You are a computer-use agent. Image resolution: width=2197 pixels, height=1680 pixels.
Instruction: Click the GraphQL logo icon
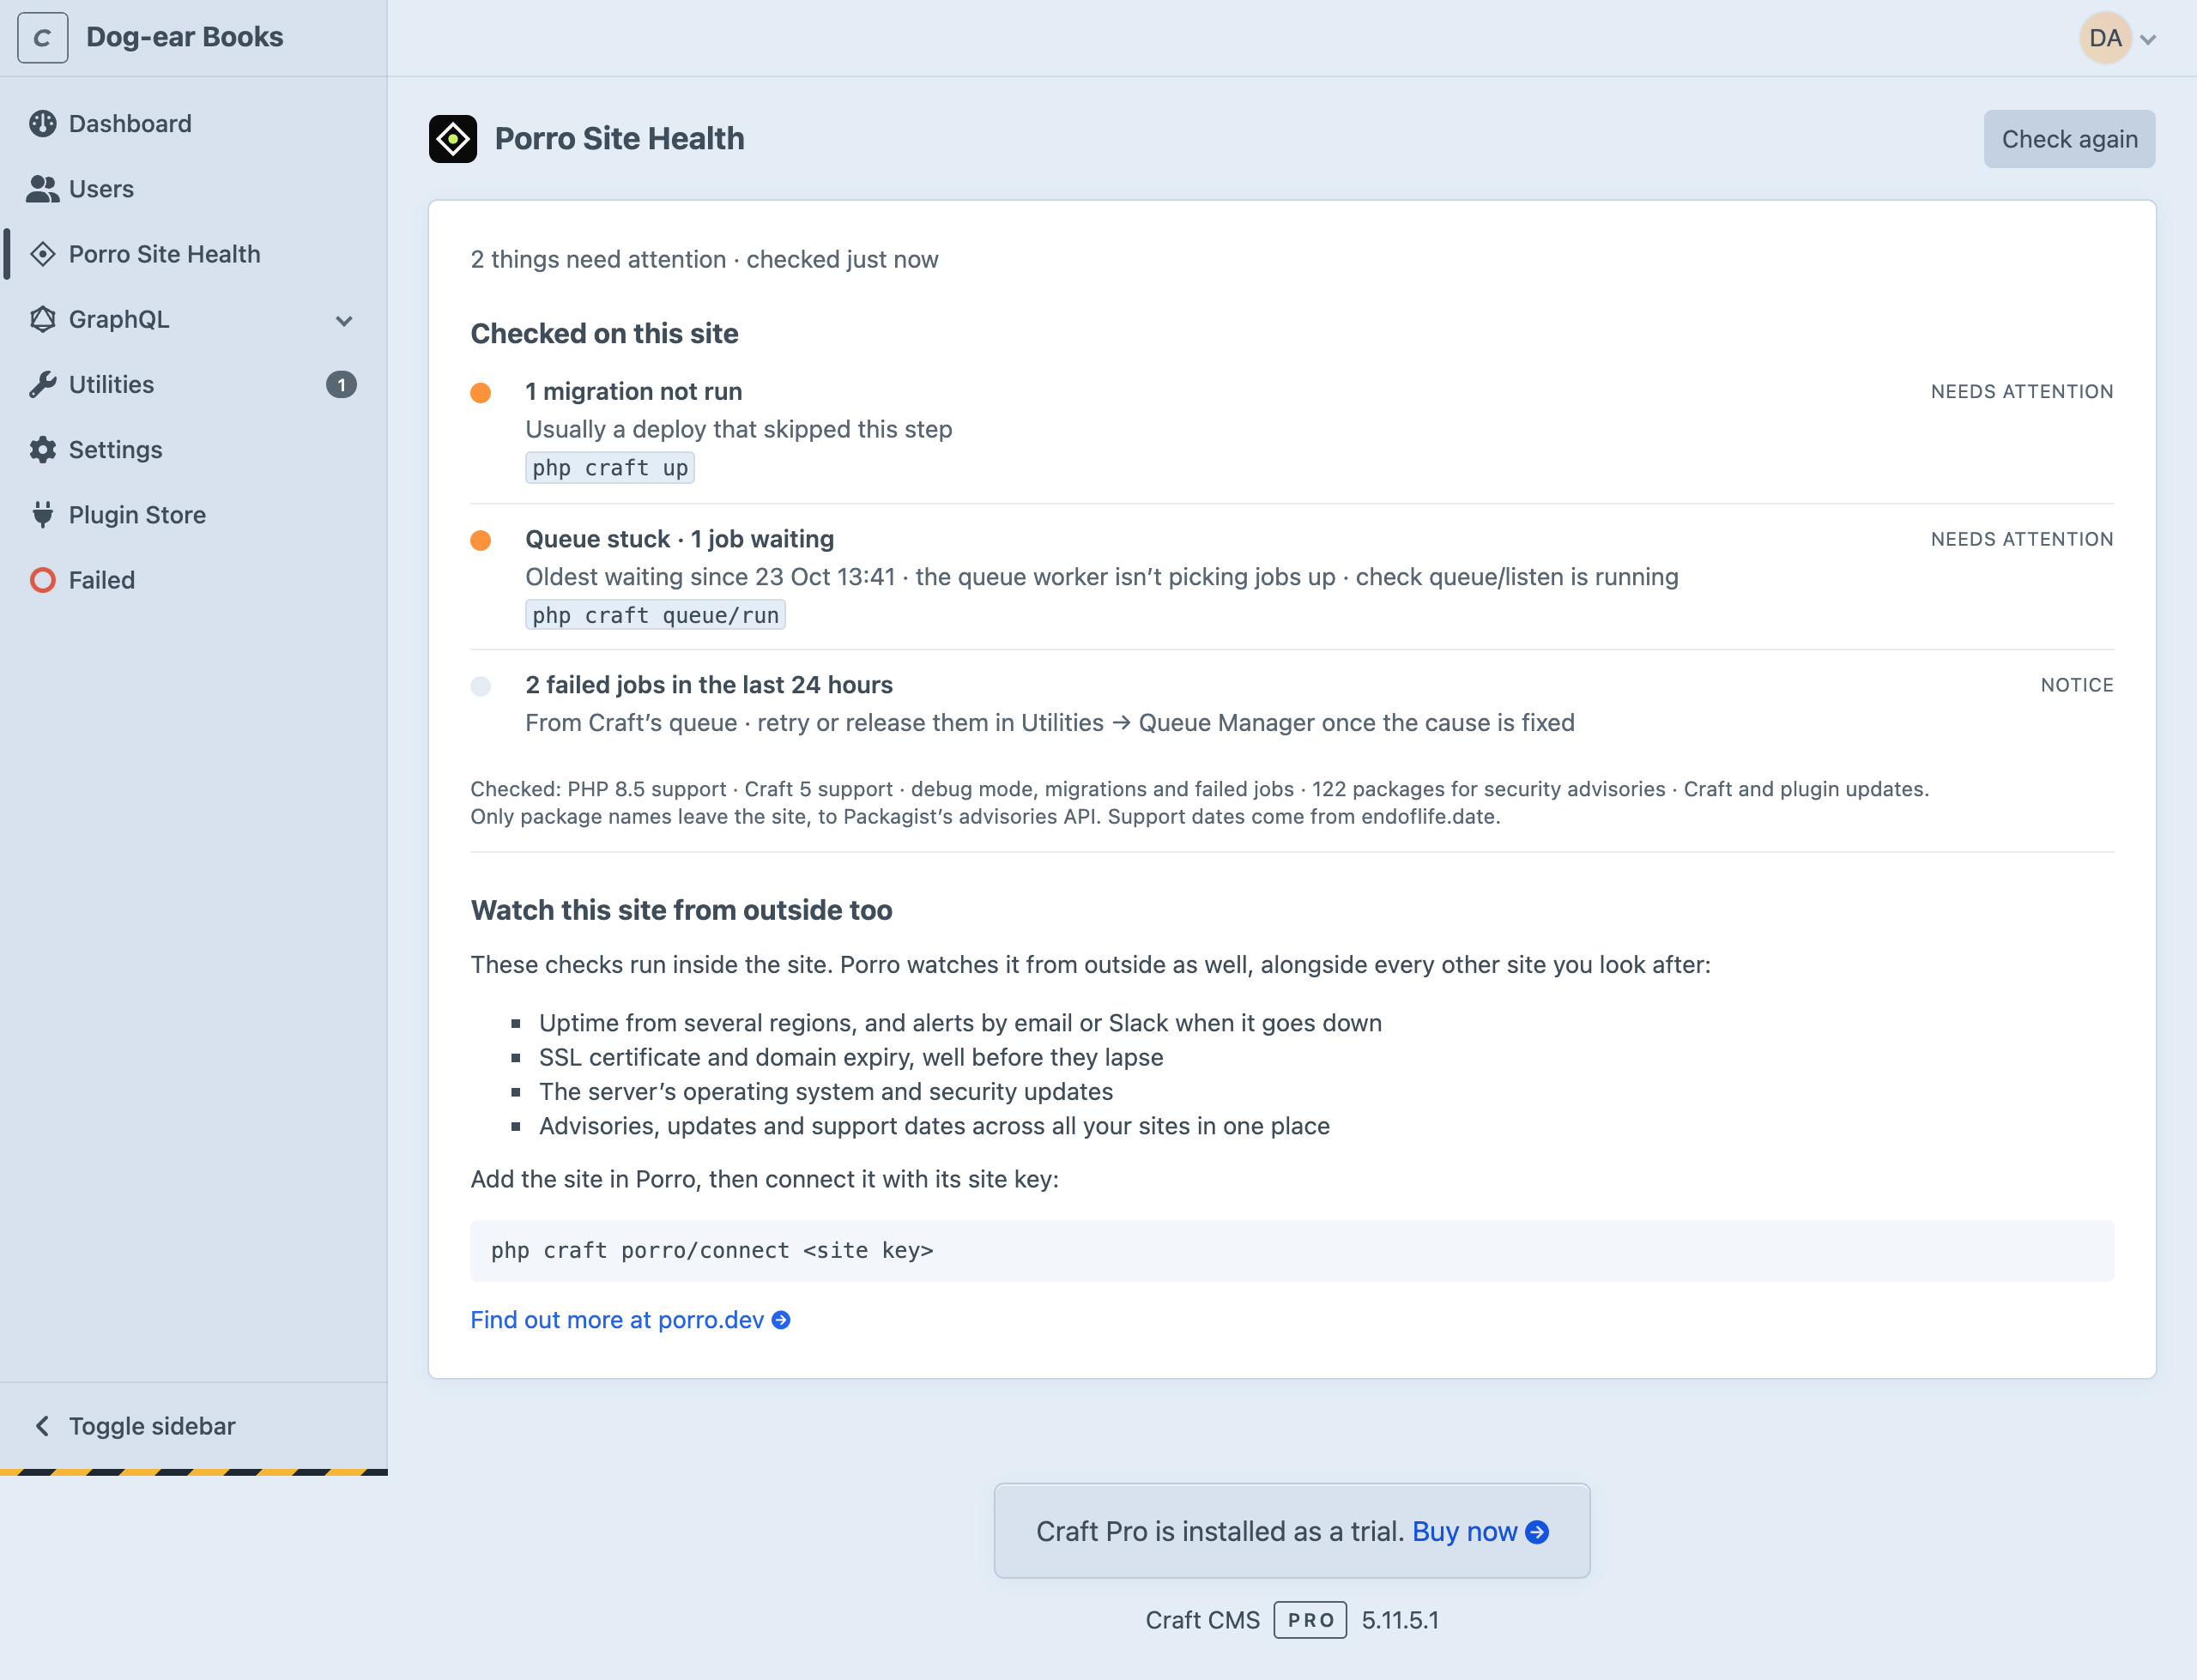42,319
